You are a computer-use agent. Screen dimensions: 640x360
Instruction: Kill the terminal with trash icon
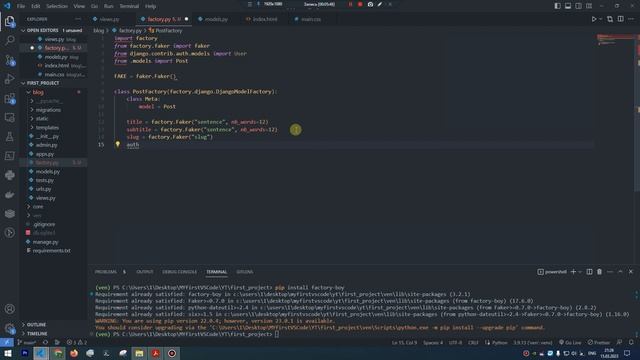pos(599,272)
